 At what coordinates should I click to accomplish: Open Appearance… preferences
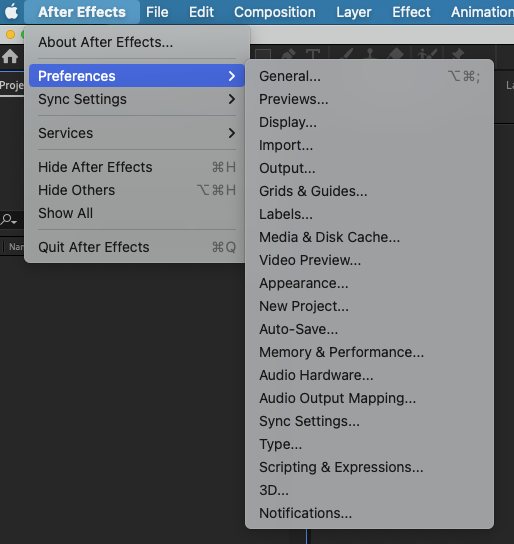[x=369, y=283]
